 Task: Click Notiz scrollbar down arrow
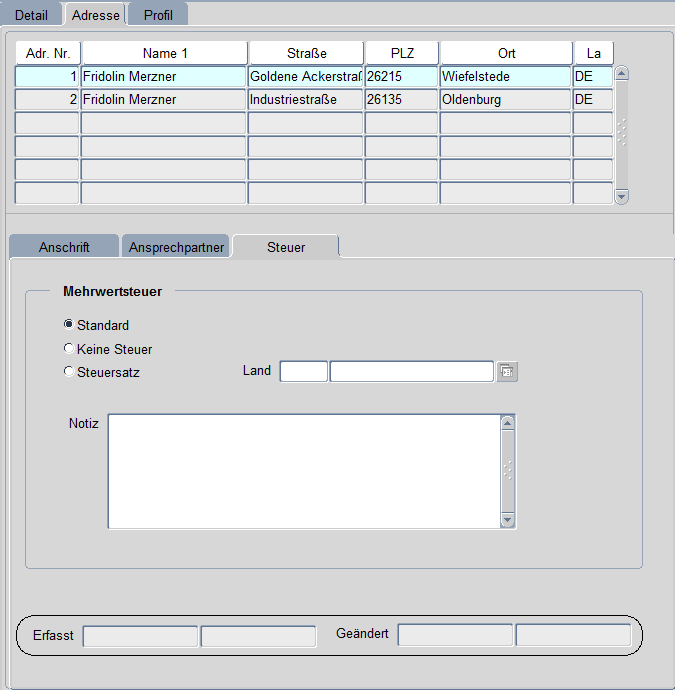coord(508,520)
